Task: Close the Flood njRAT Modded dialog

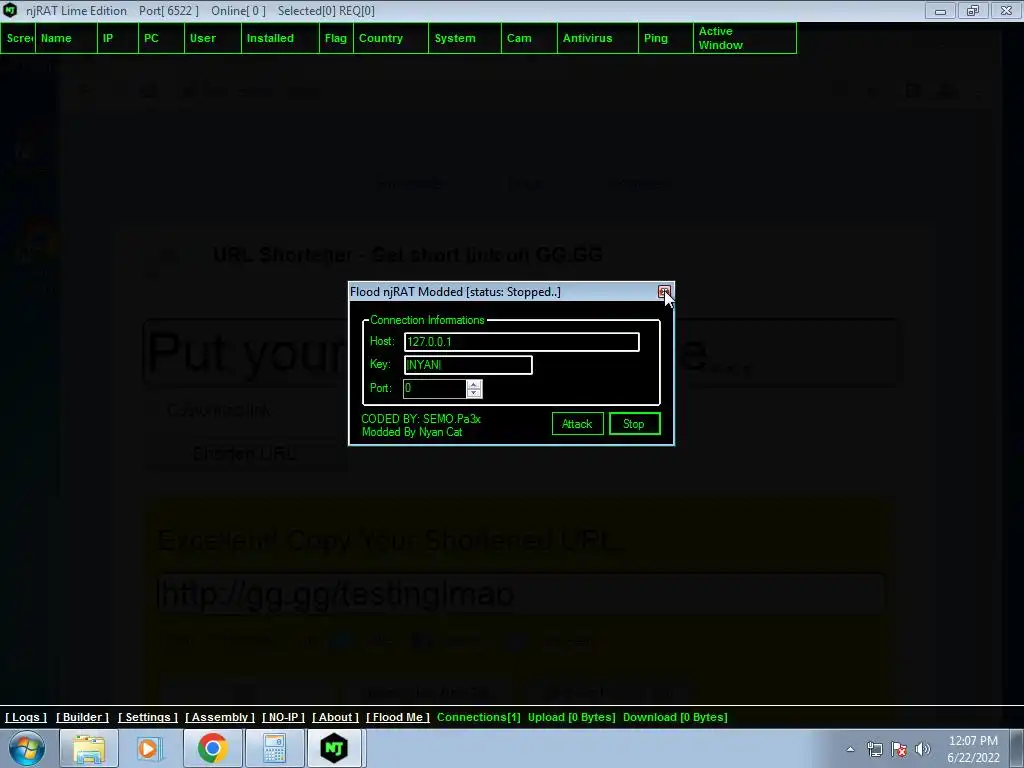Action: click(x=664, y=292)
